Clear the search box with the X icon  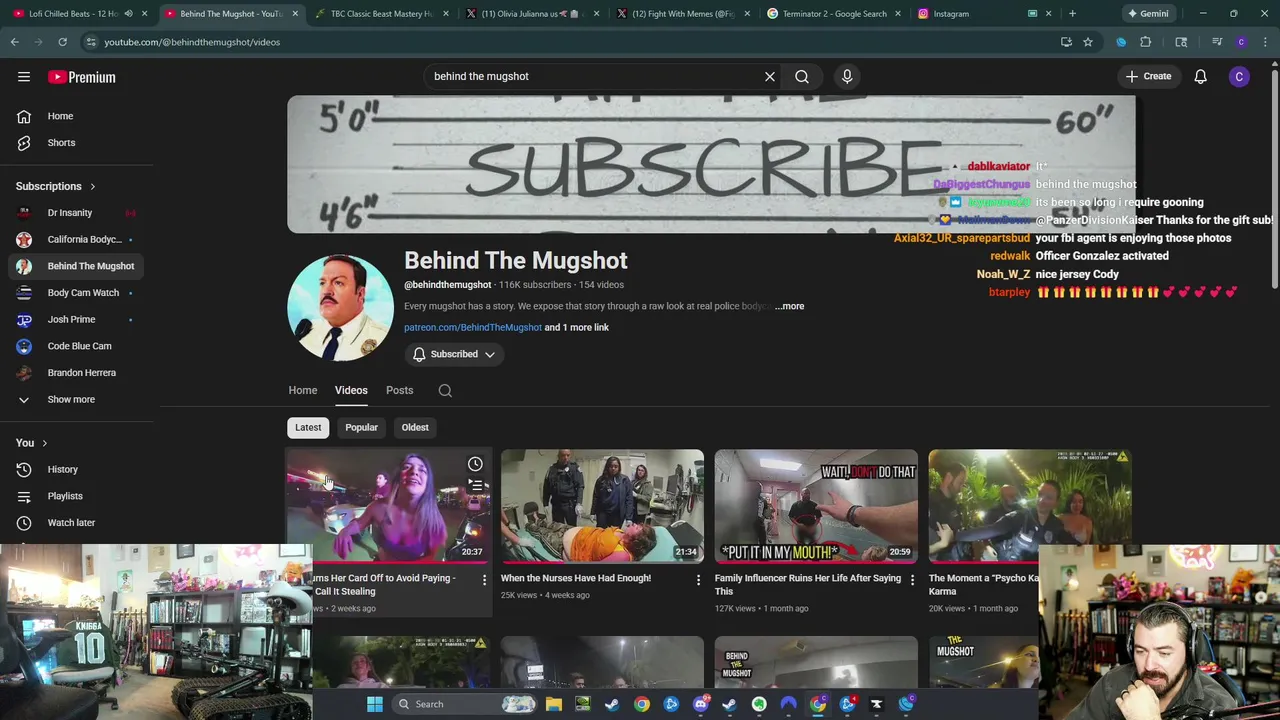pyautogui.click(x=770, y=76)
